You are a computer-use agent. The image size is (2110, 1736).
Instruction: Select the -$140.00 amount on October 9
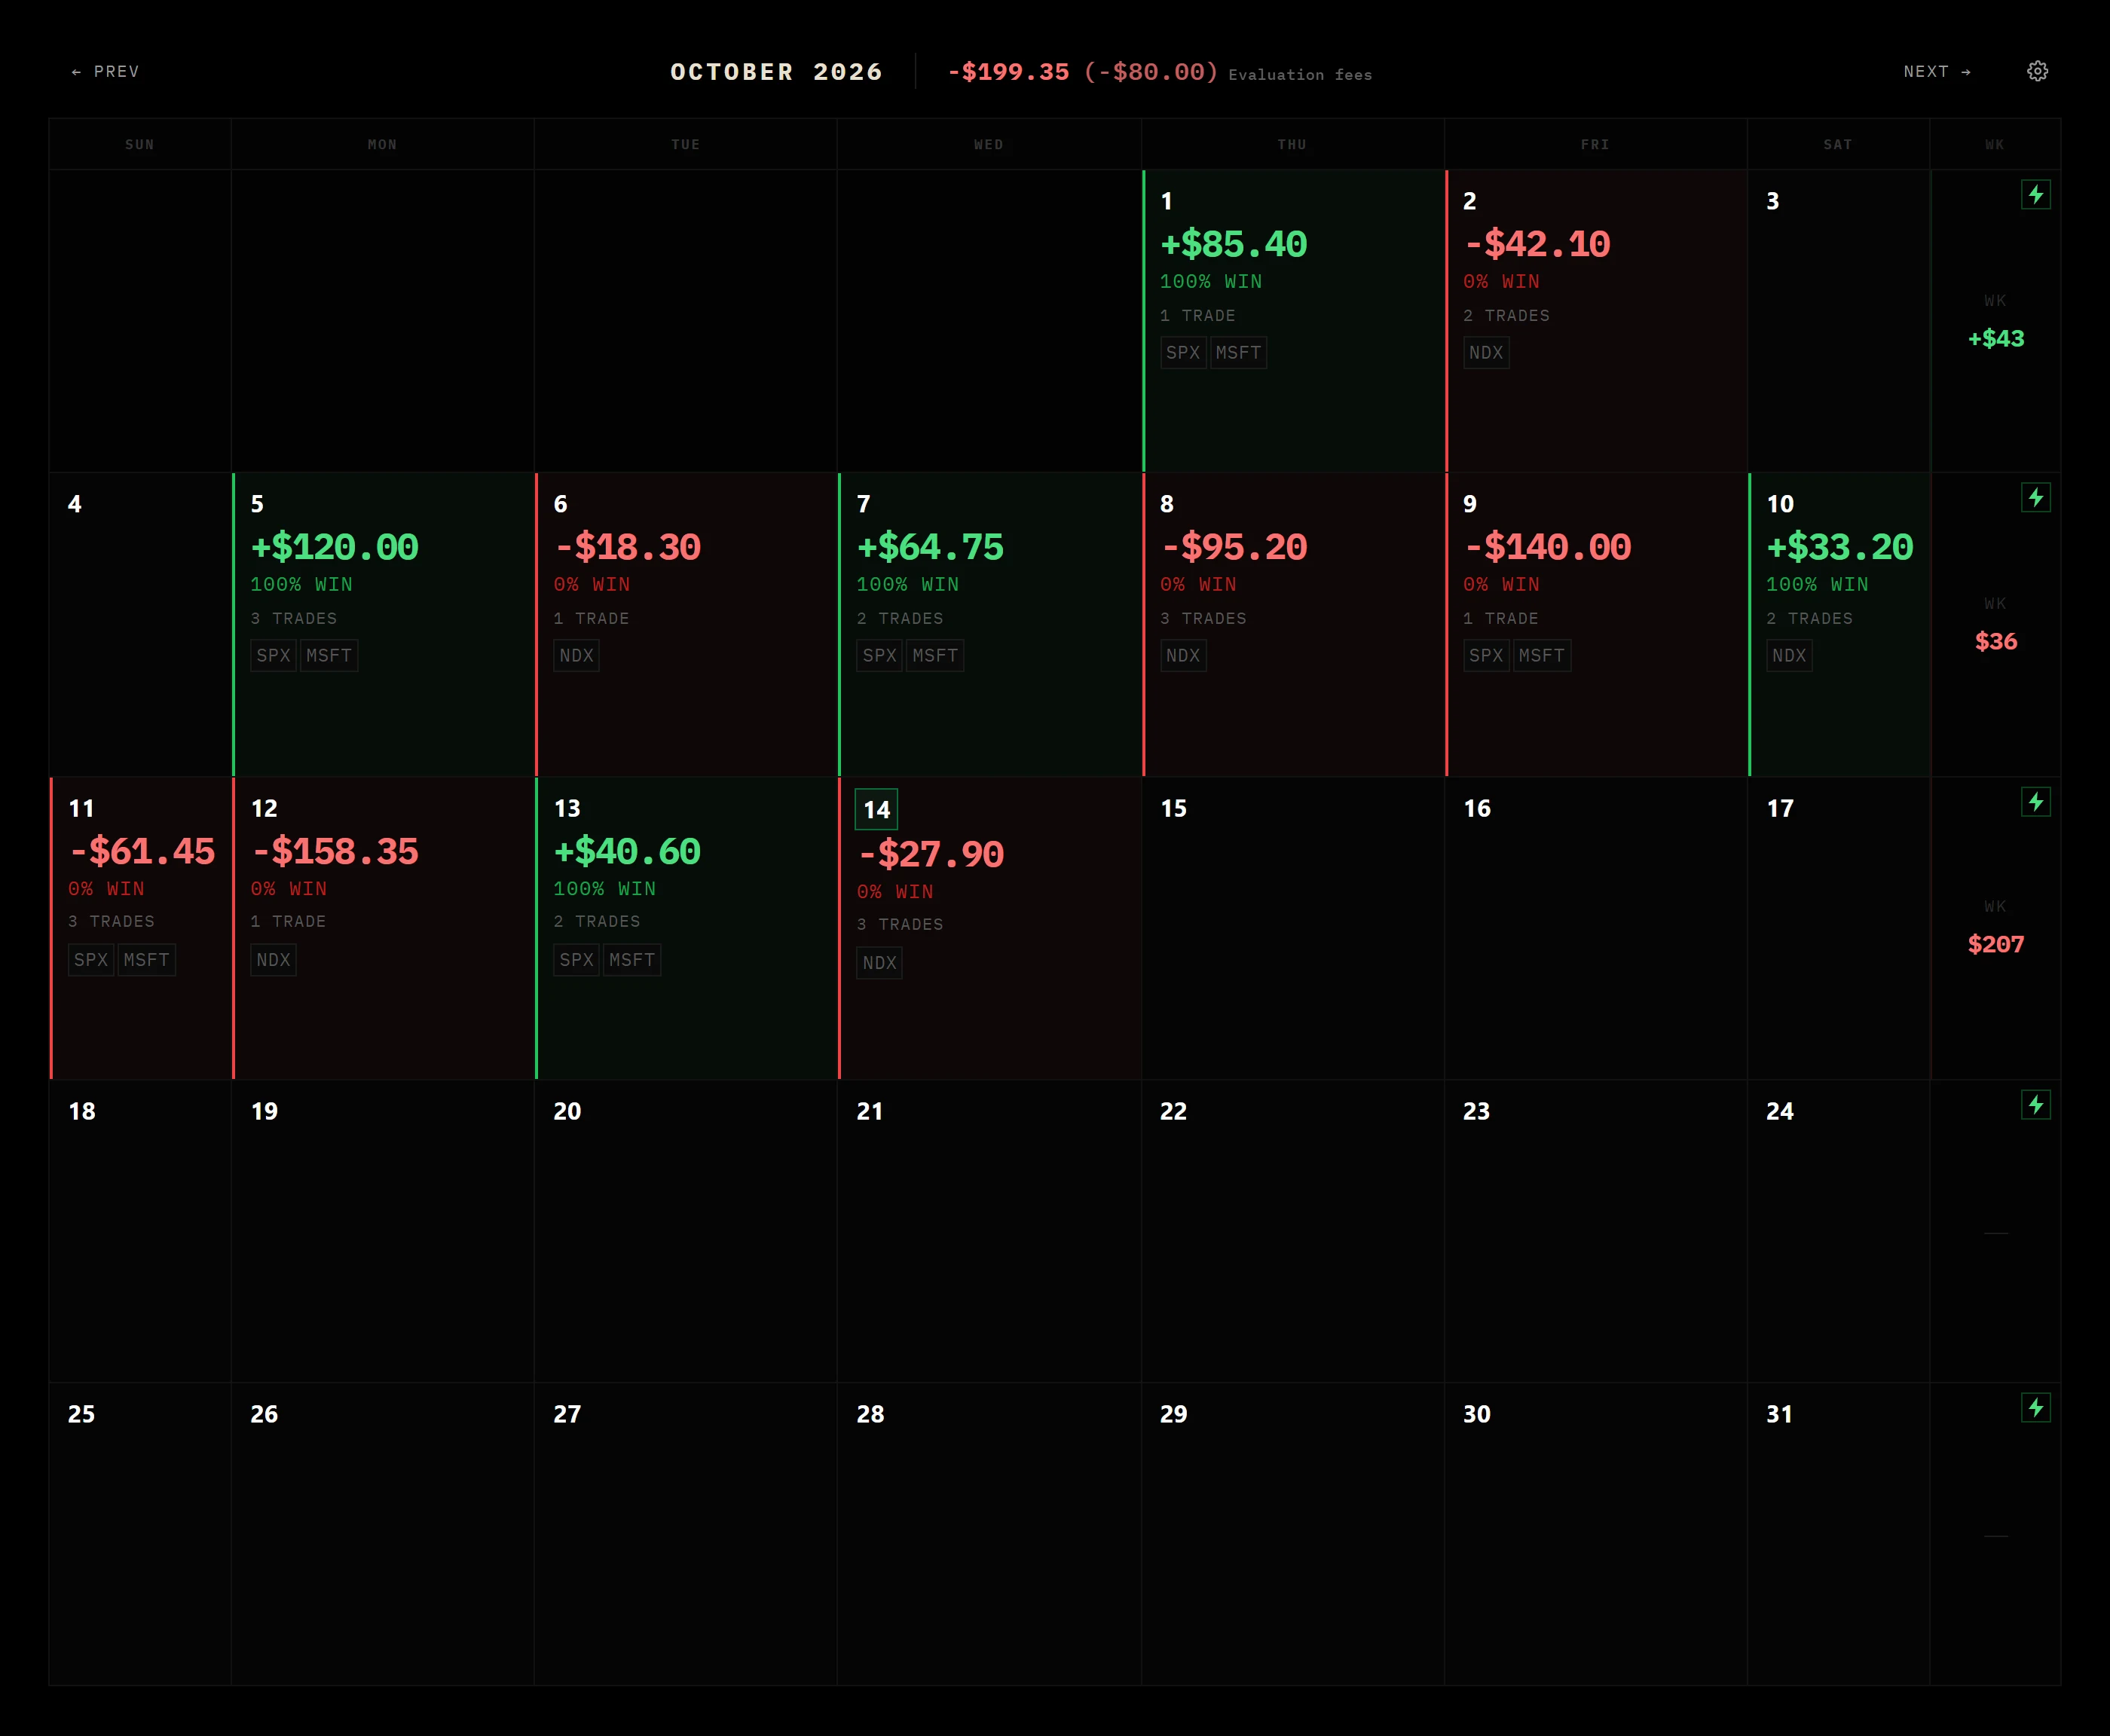point(1547,547)
